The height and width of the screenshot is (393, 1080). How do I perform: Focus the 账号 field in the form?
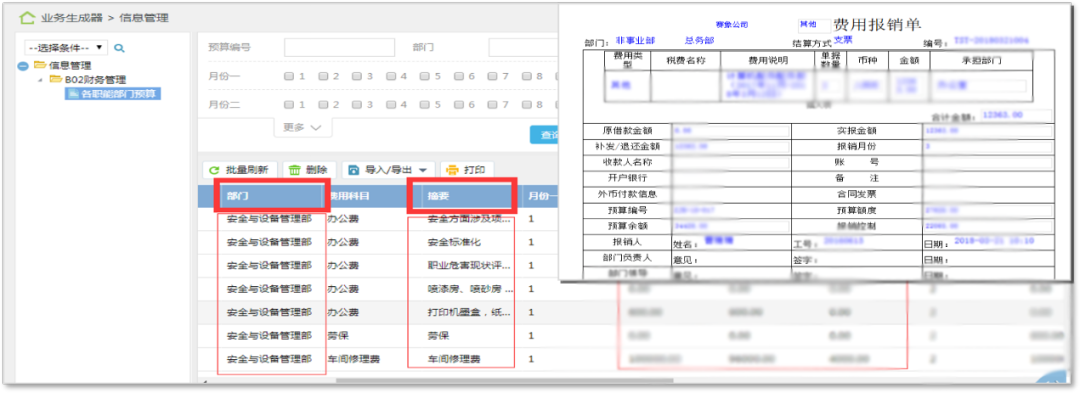[988, 162]
